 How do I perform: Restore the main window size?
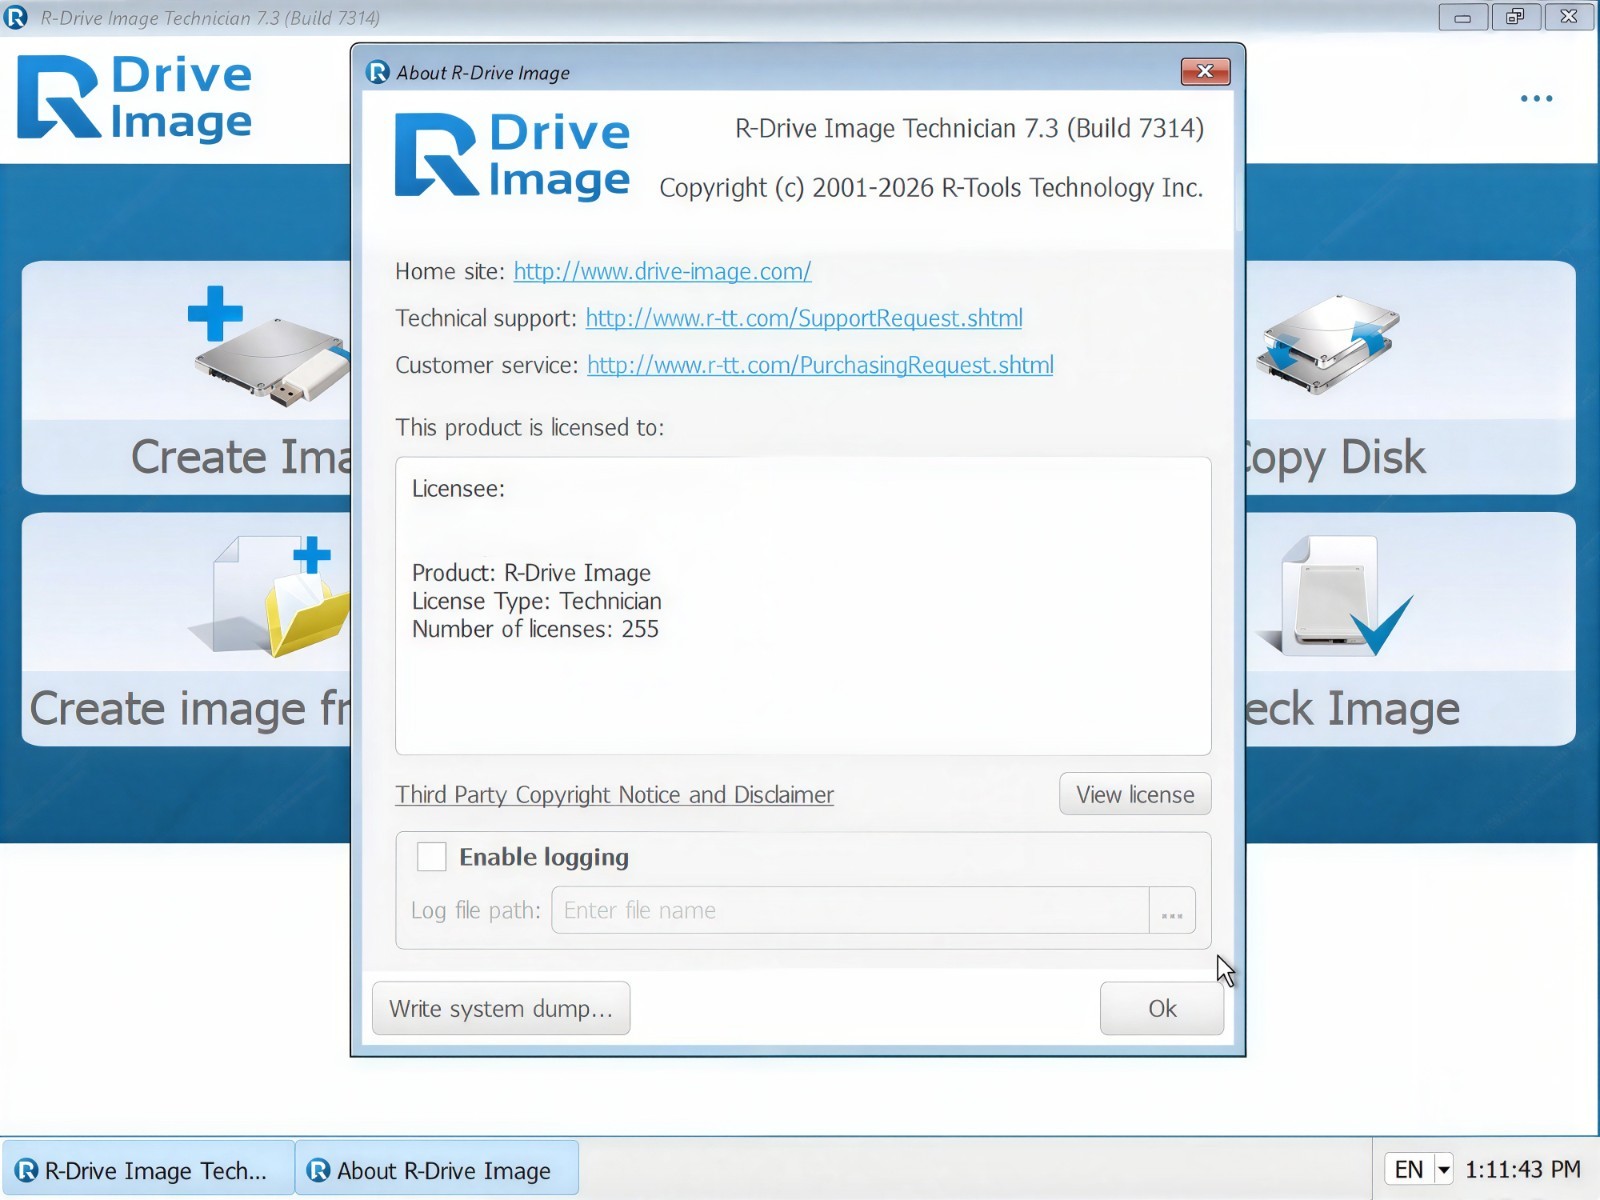[x=1515, y=17]
